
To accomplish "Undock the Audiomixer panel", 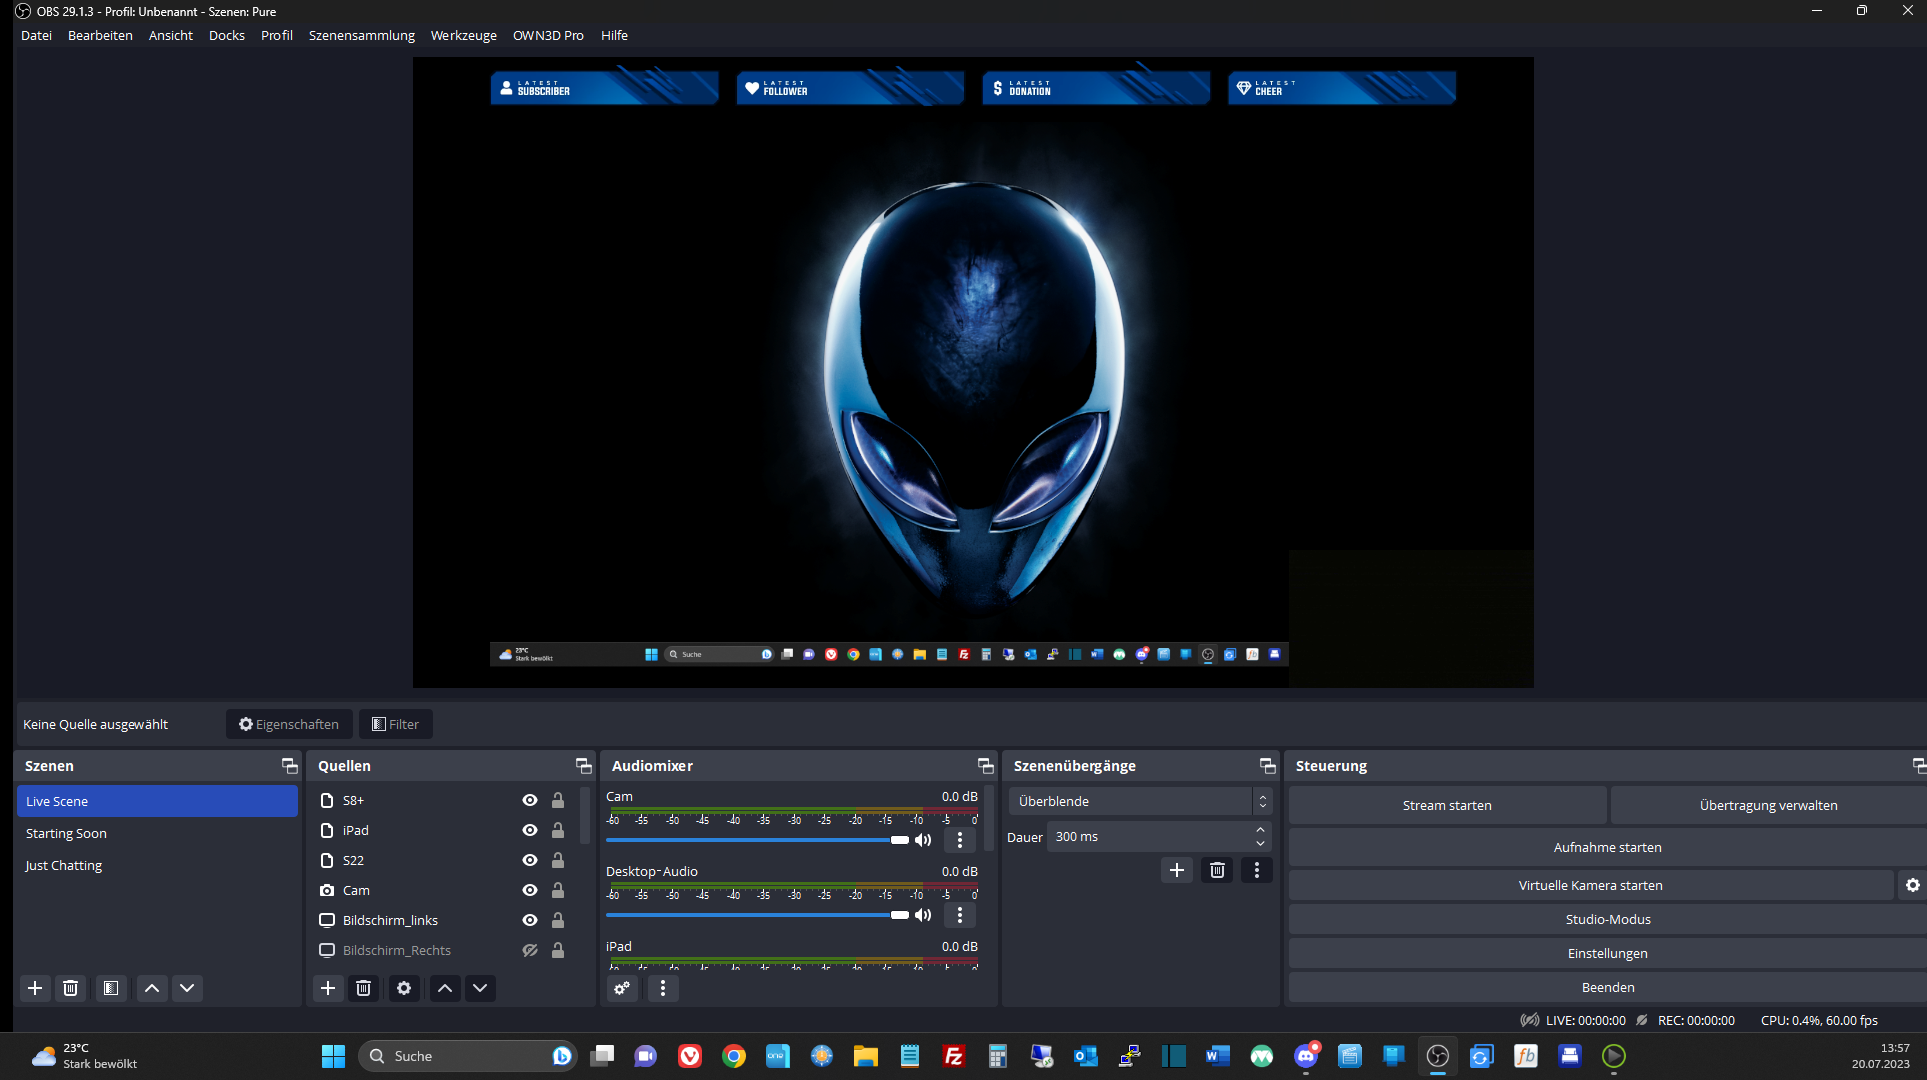I will click(x=986, y=766).
